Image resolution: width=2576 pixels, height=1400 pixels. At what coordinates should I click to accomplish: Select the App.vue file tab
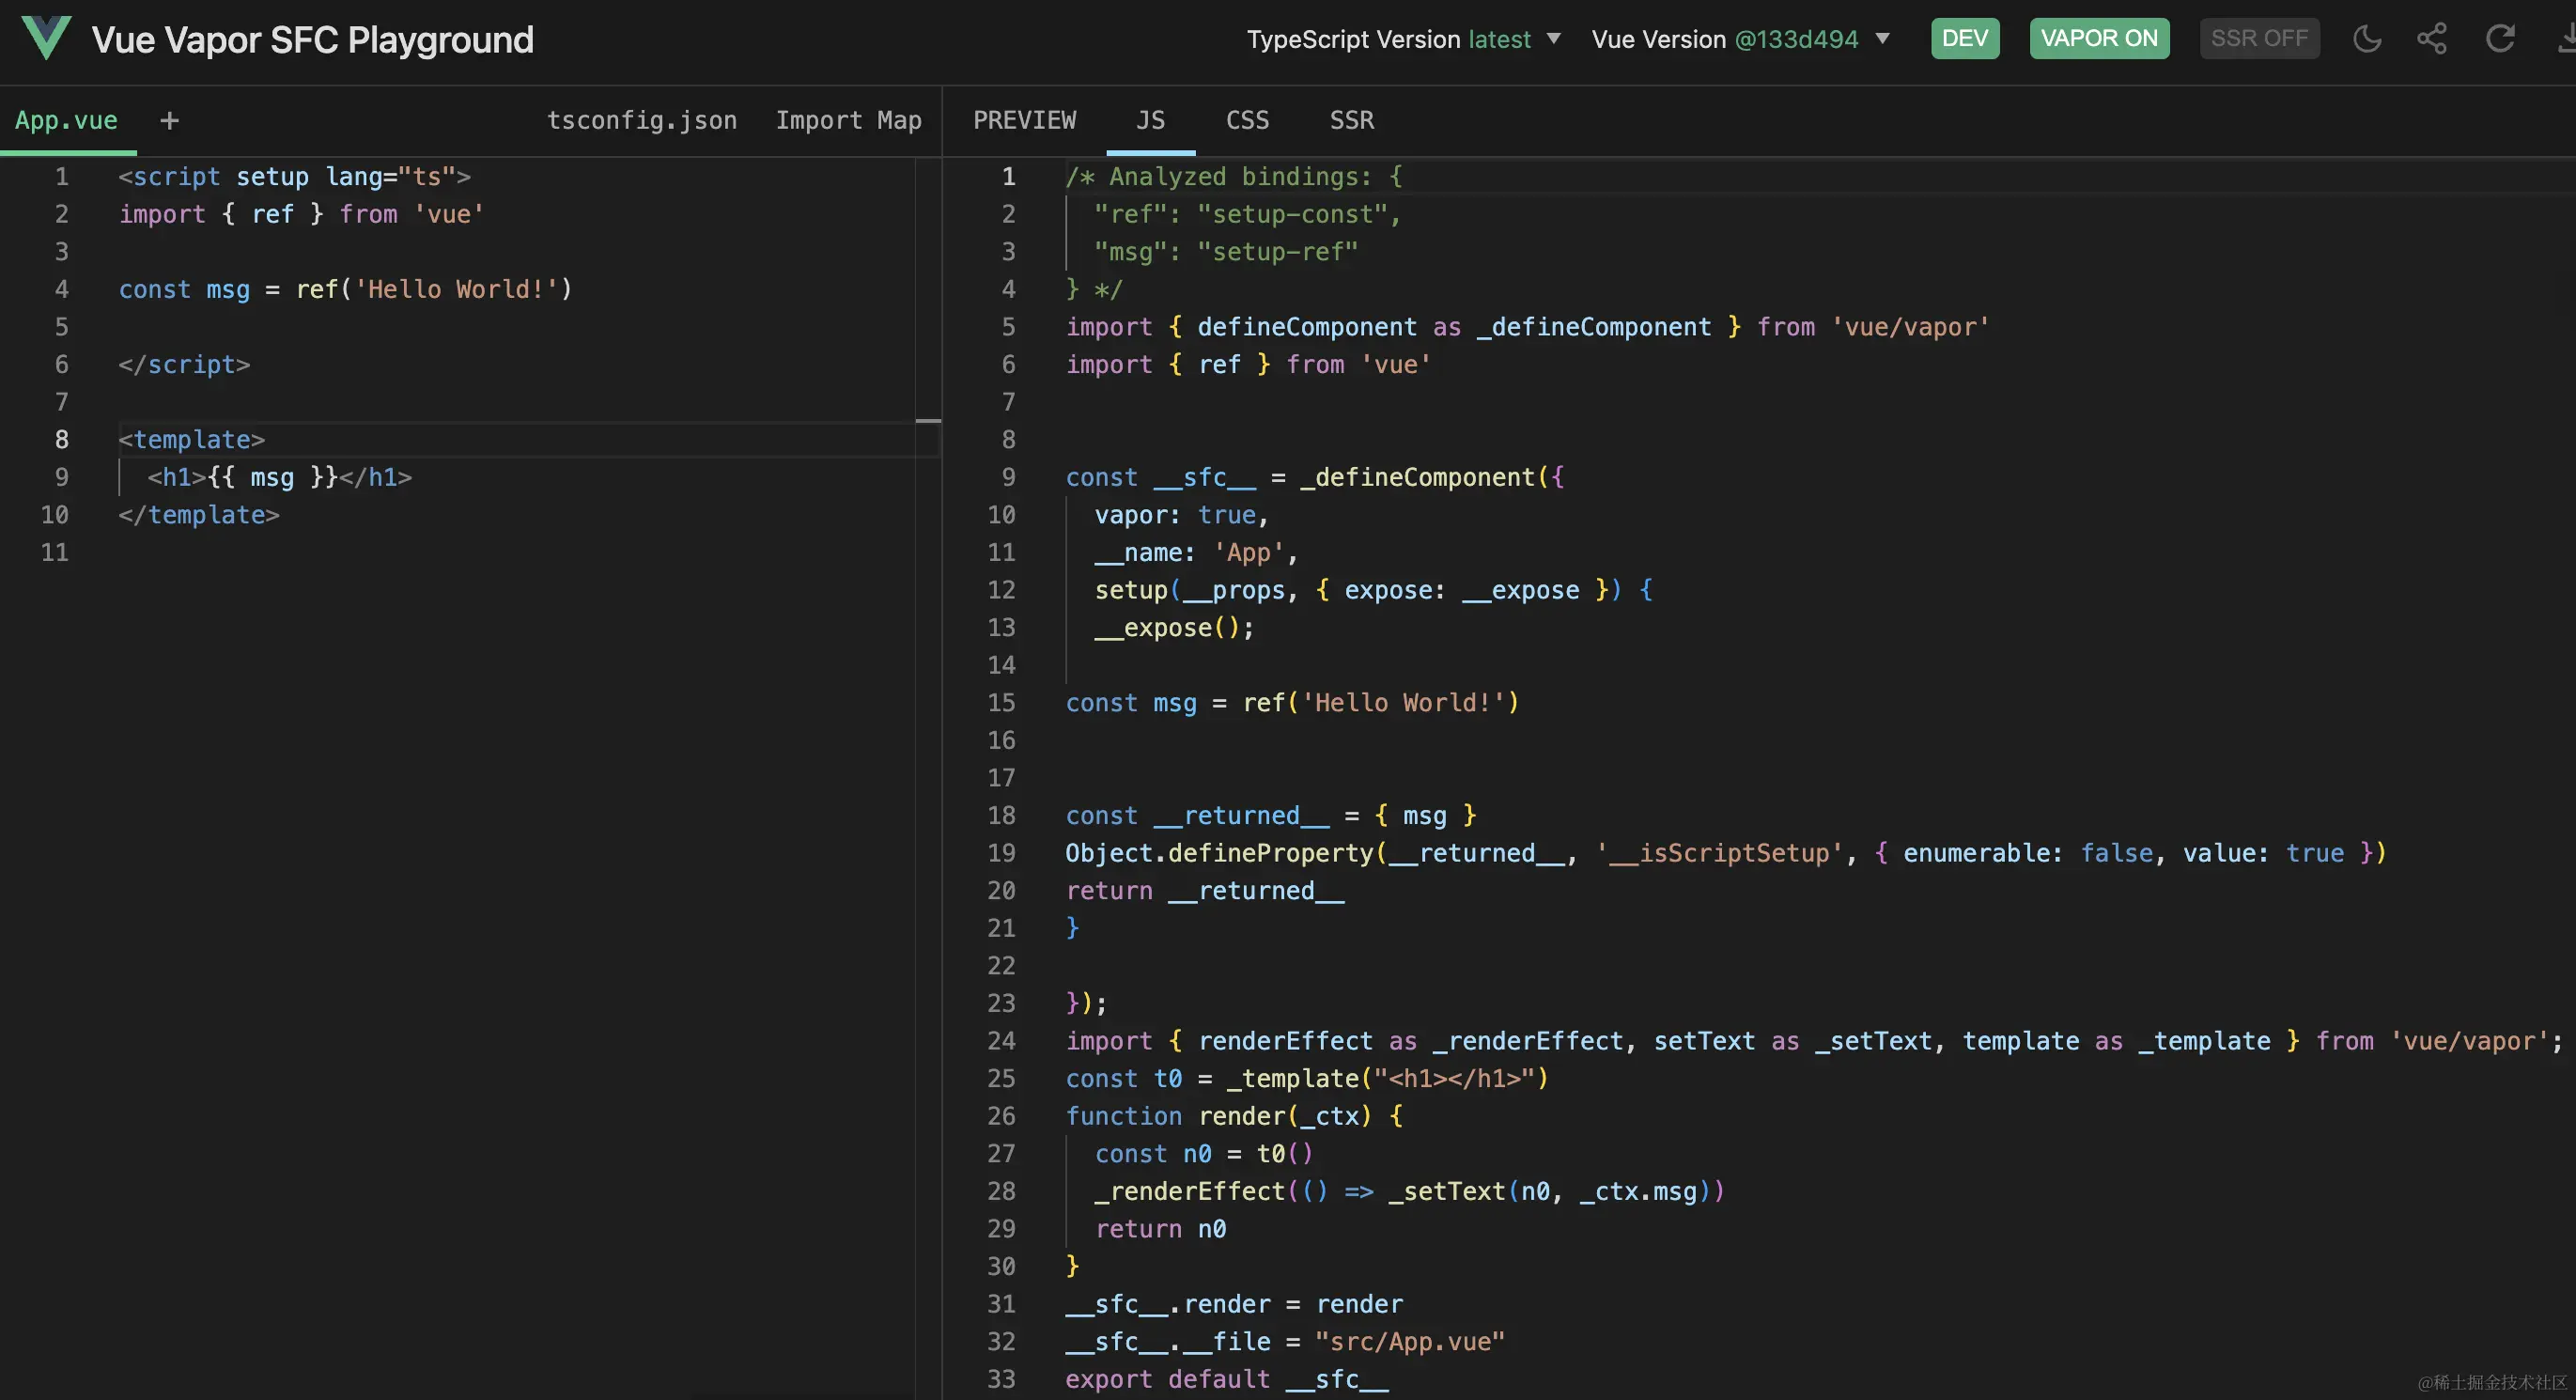pos(66,120)
